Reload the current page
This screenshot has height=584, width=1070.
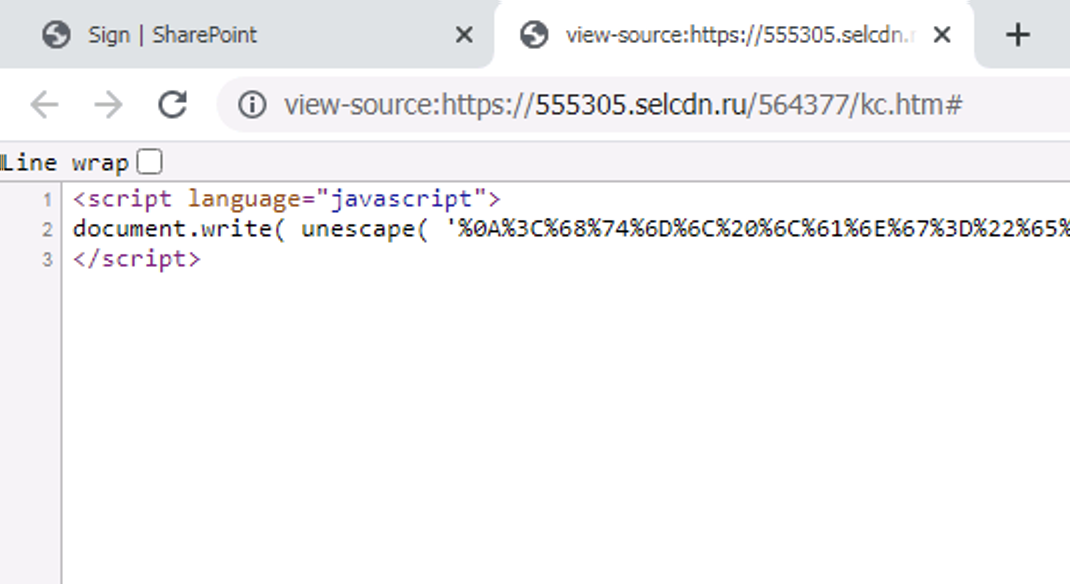173,105
